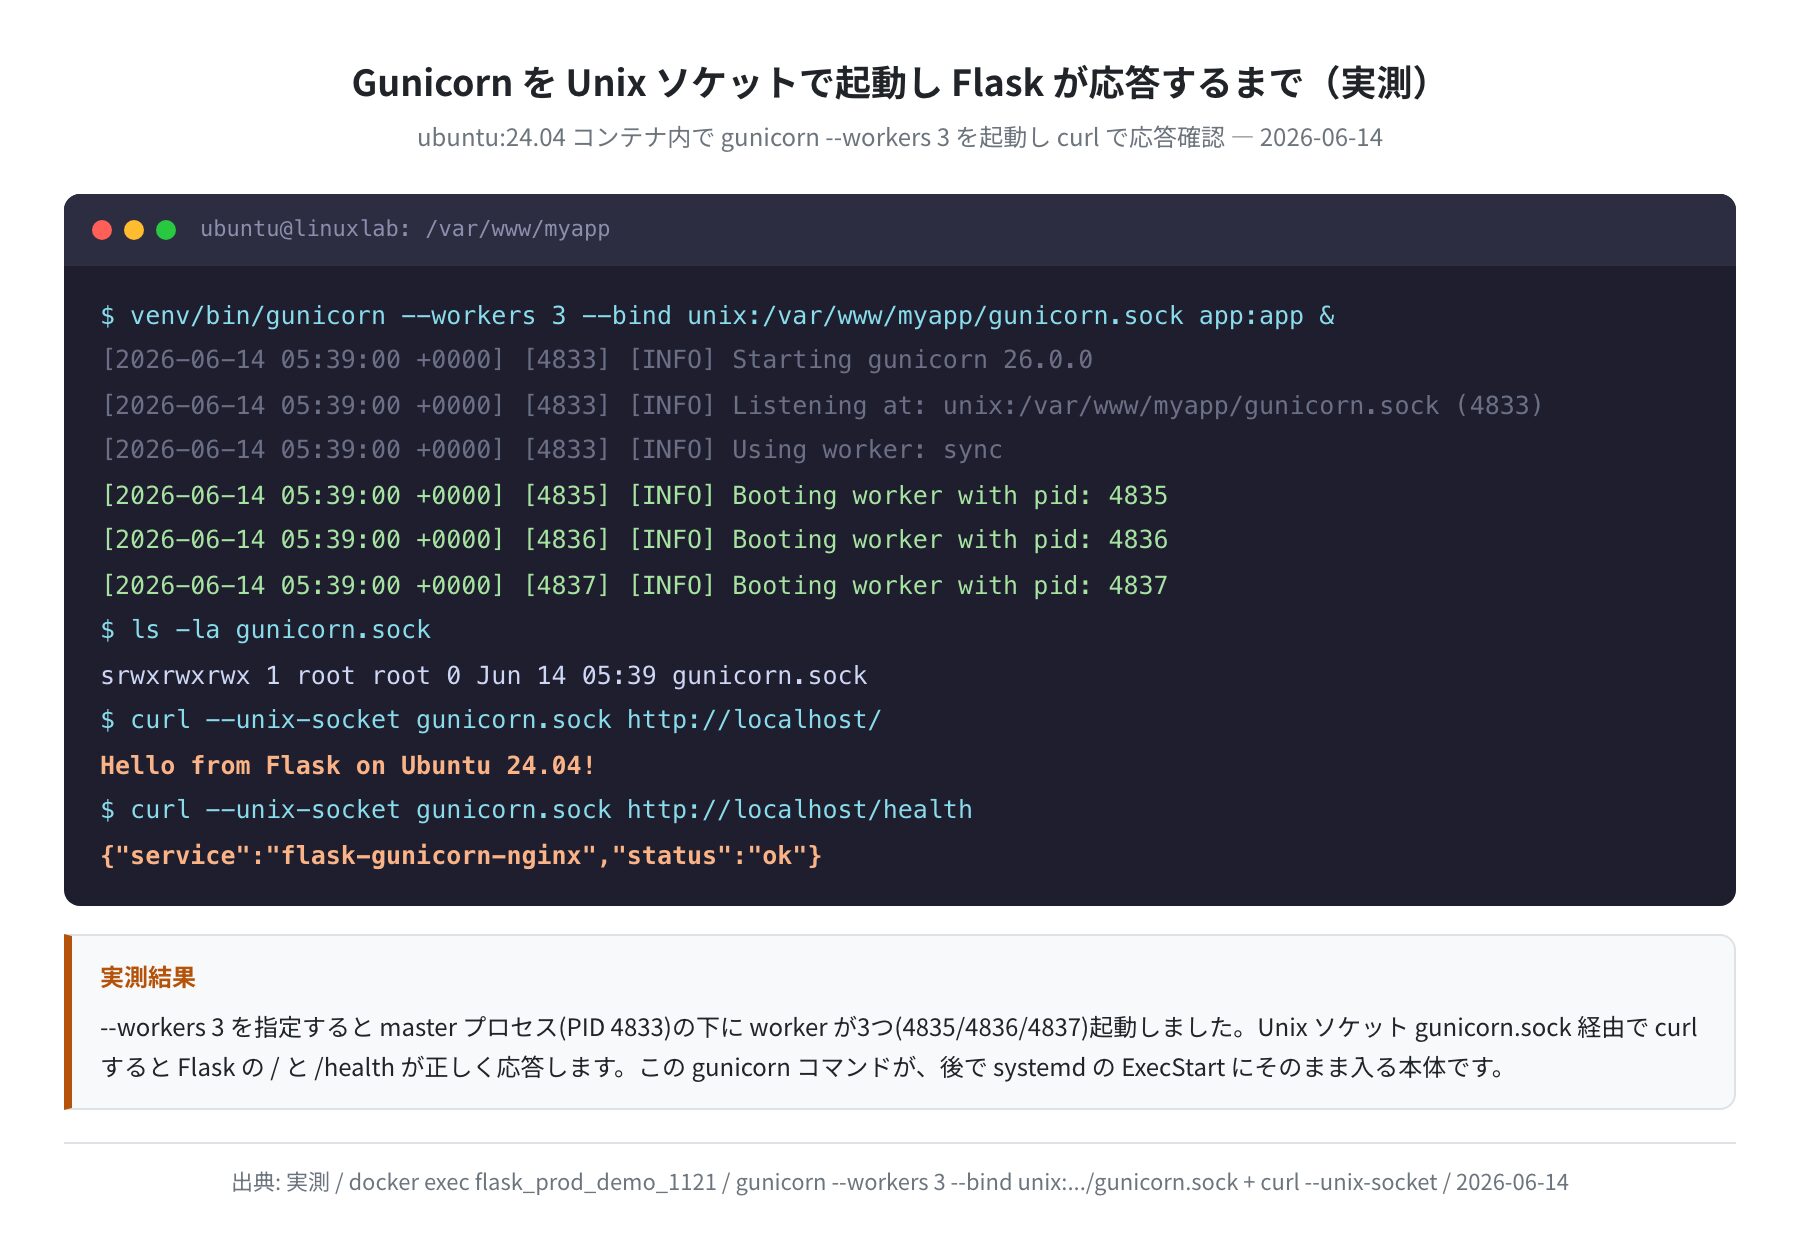This screenshot has width=1800, height=1236.
Task: Click the 'srwxrwxrwx 1 root root' output line
Action: click(484, 675)
